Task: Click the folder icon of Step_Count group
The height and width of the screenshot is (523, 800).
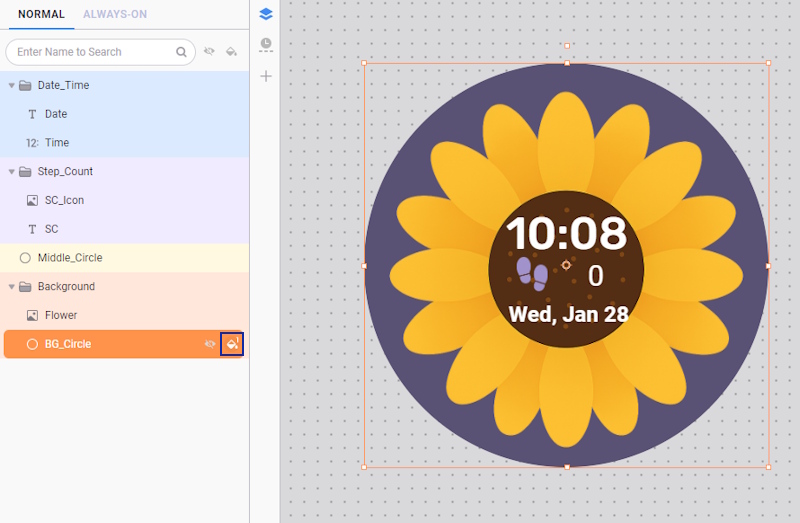Action: point(25,172)
